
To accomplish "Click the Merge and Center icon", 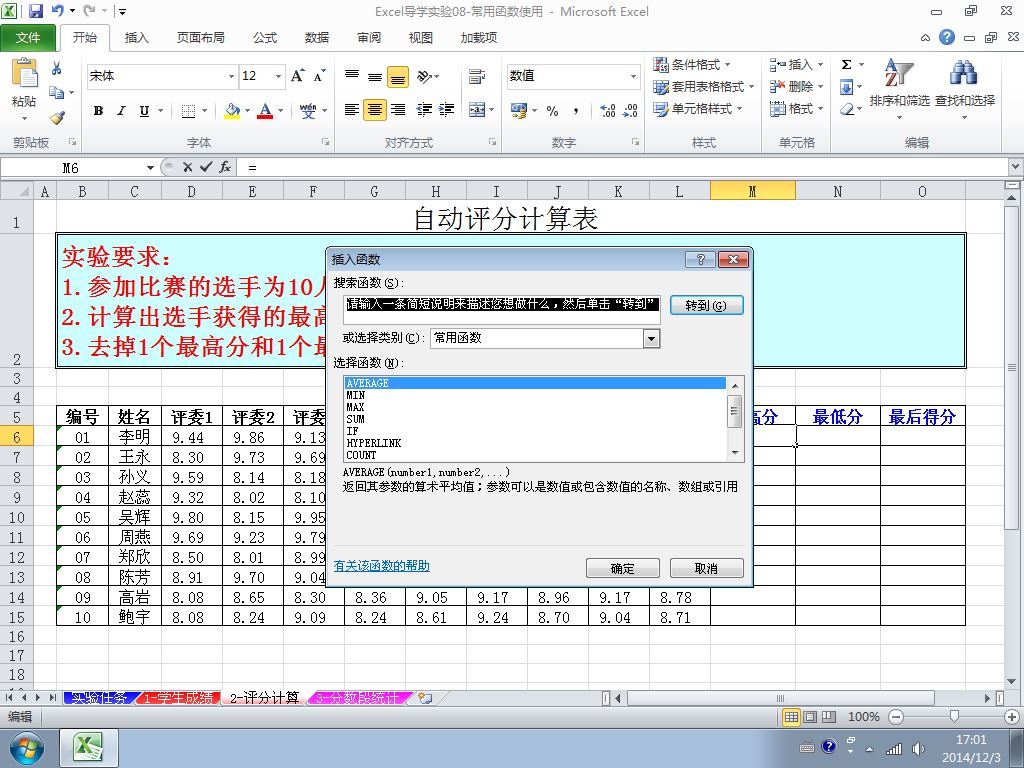I will pos(477,110).
